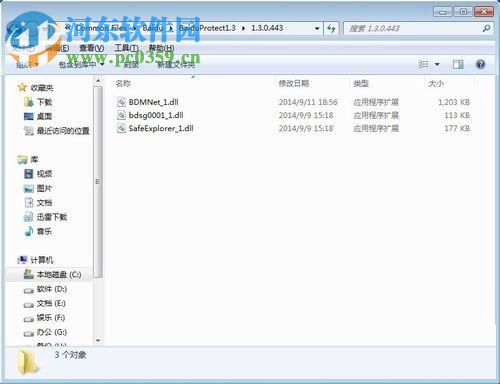Click the date 2014/9/11 18:56

click(308, 102)
